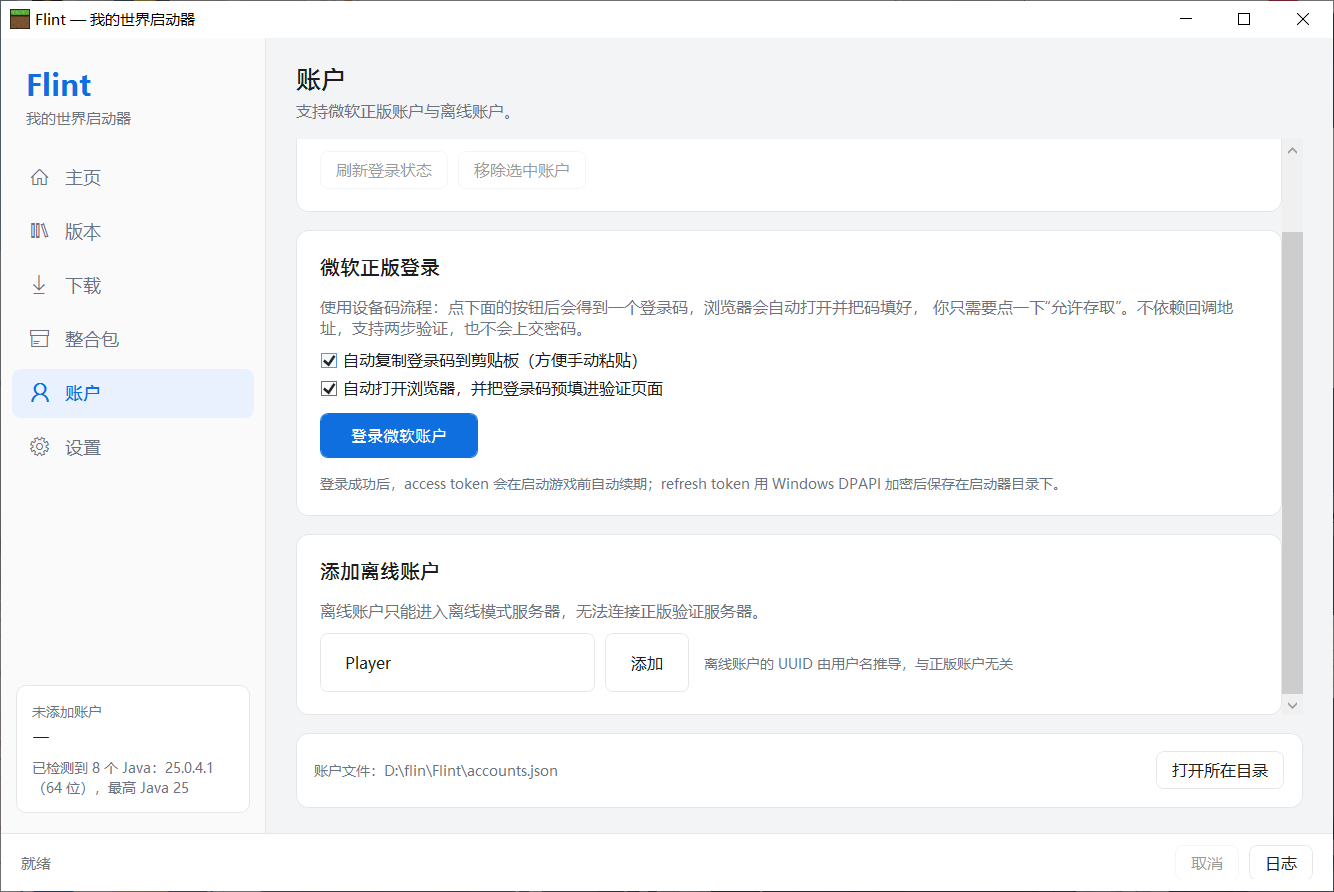The width and height of the screenshot is (1334, 892).
Task: Click the 登录微软账户 button
Action: coord(399,436)
